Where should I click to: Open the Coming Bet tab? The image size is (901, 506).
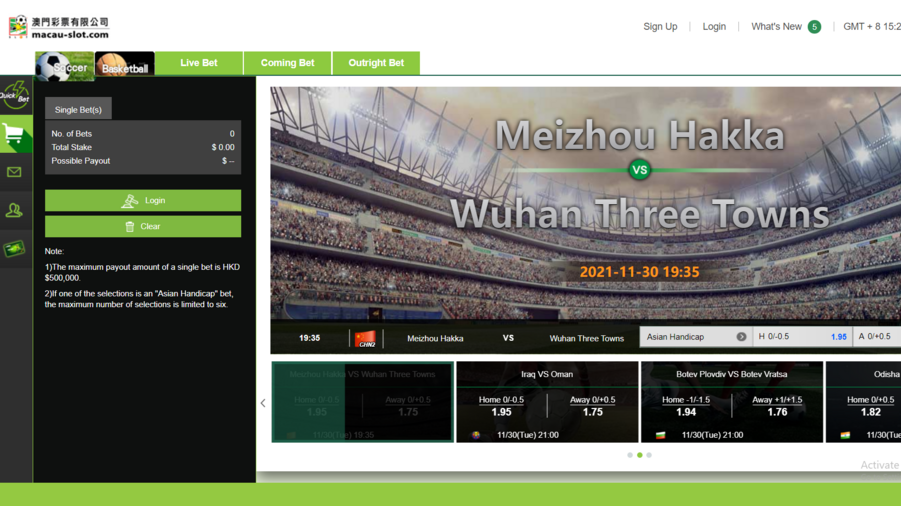(x=287, y=63)
